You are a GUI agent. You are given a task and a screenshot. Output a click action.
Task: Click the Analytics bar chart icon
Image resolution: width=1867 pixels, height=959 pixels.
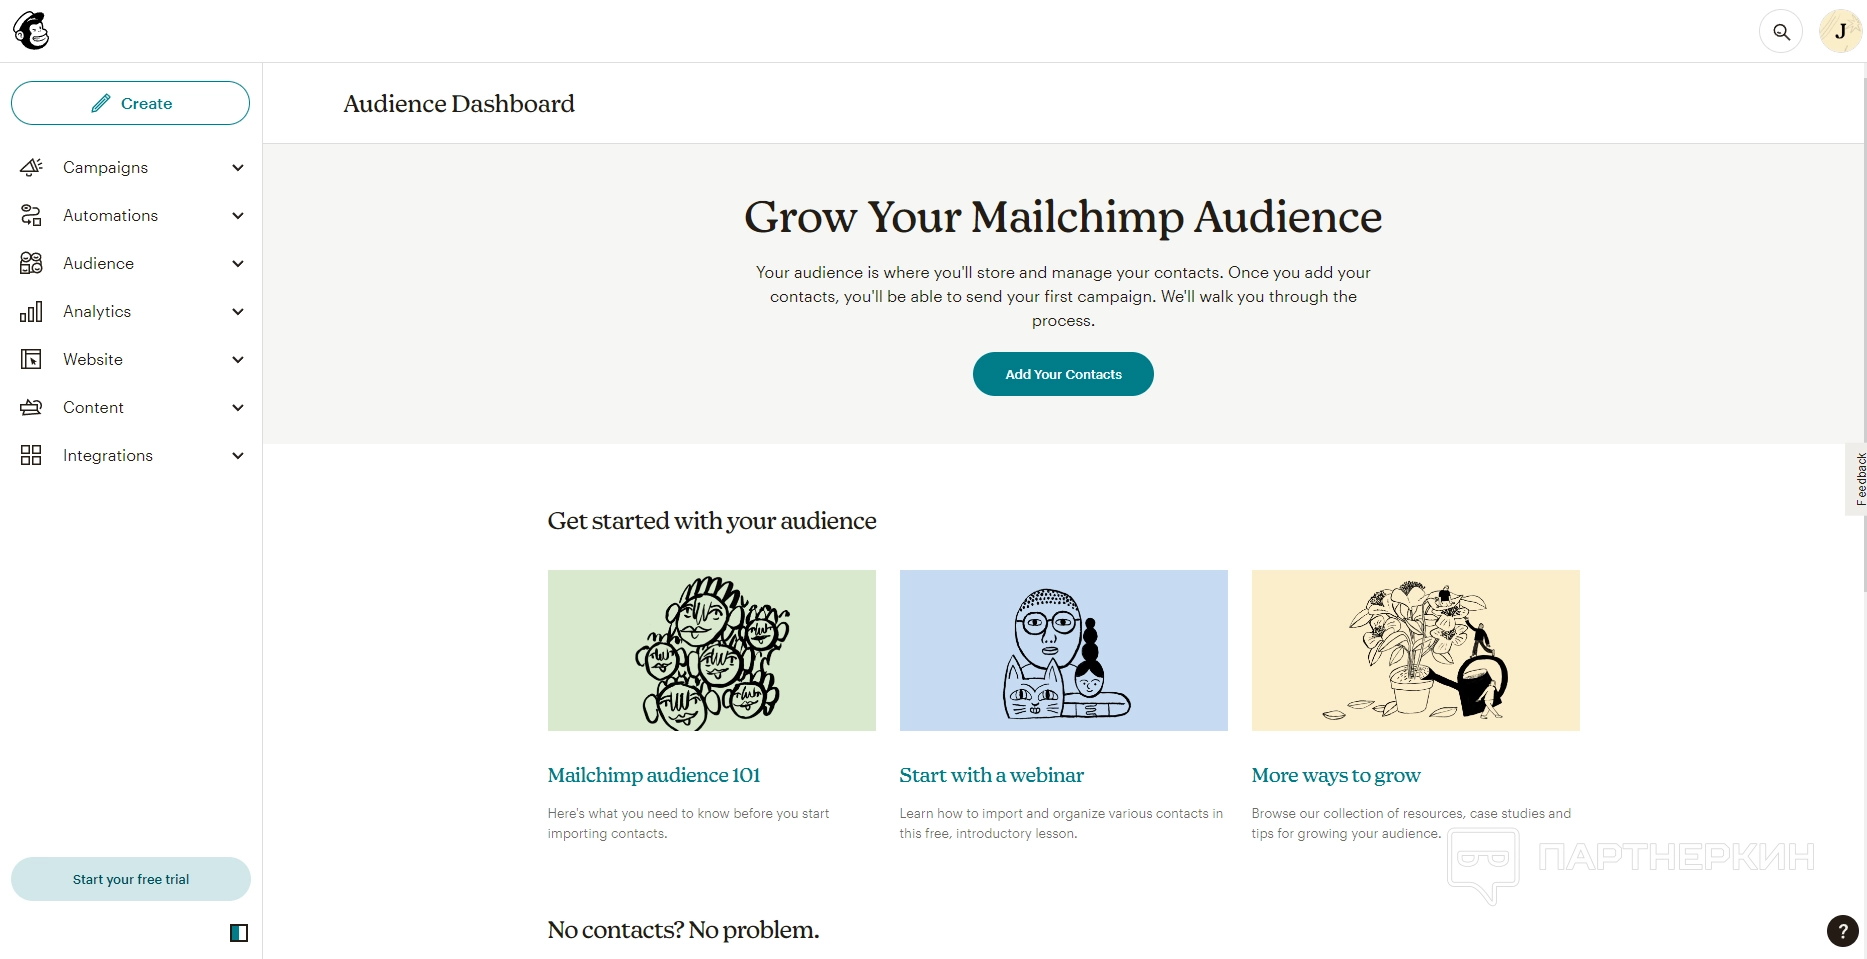[31, 311]
